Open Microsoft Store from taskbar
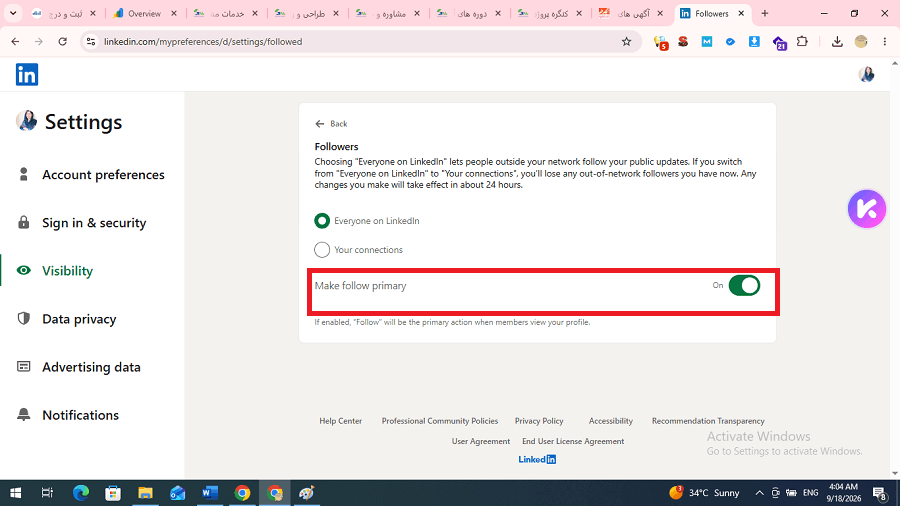 pos(112,493)
